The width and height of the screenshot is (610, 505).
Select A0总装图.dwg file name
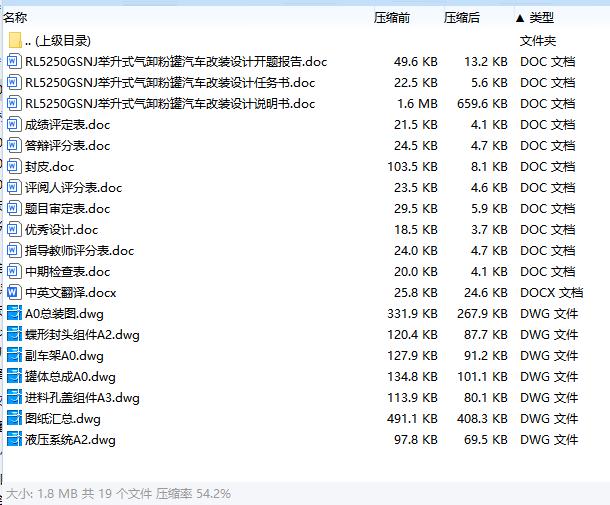coord(64,314)
